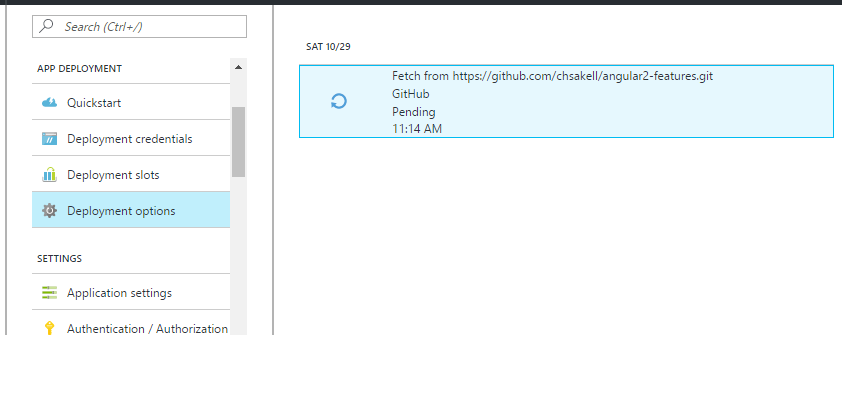Click the sidebar scrollbar up arrow
Screen dimensions: 842x411
click(238, 68)
